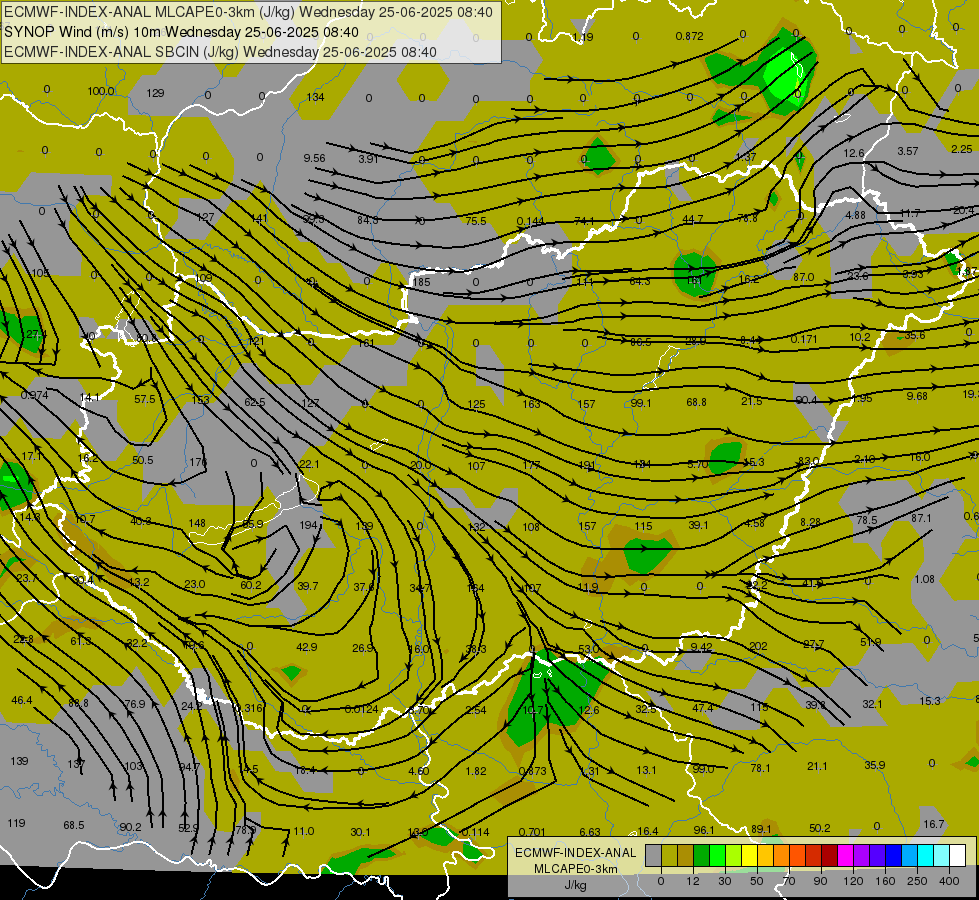Select the map value '10.2'

[x=860, y=337]
